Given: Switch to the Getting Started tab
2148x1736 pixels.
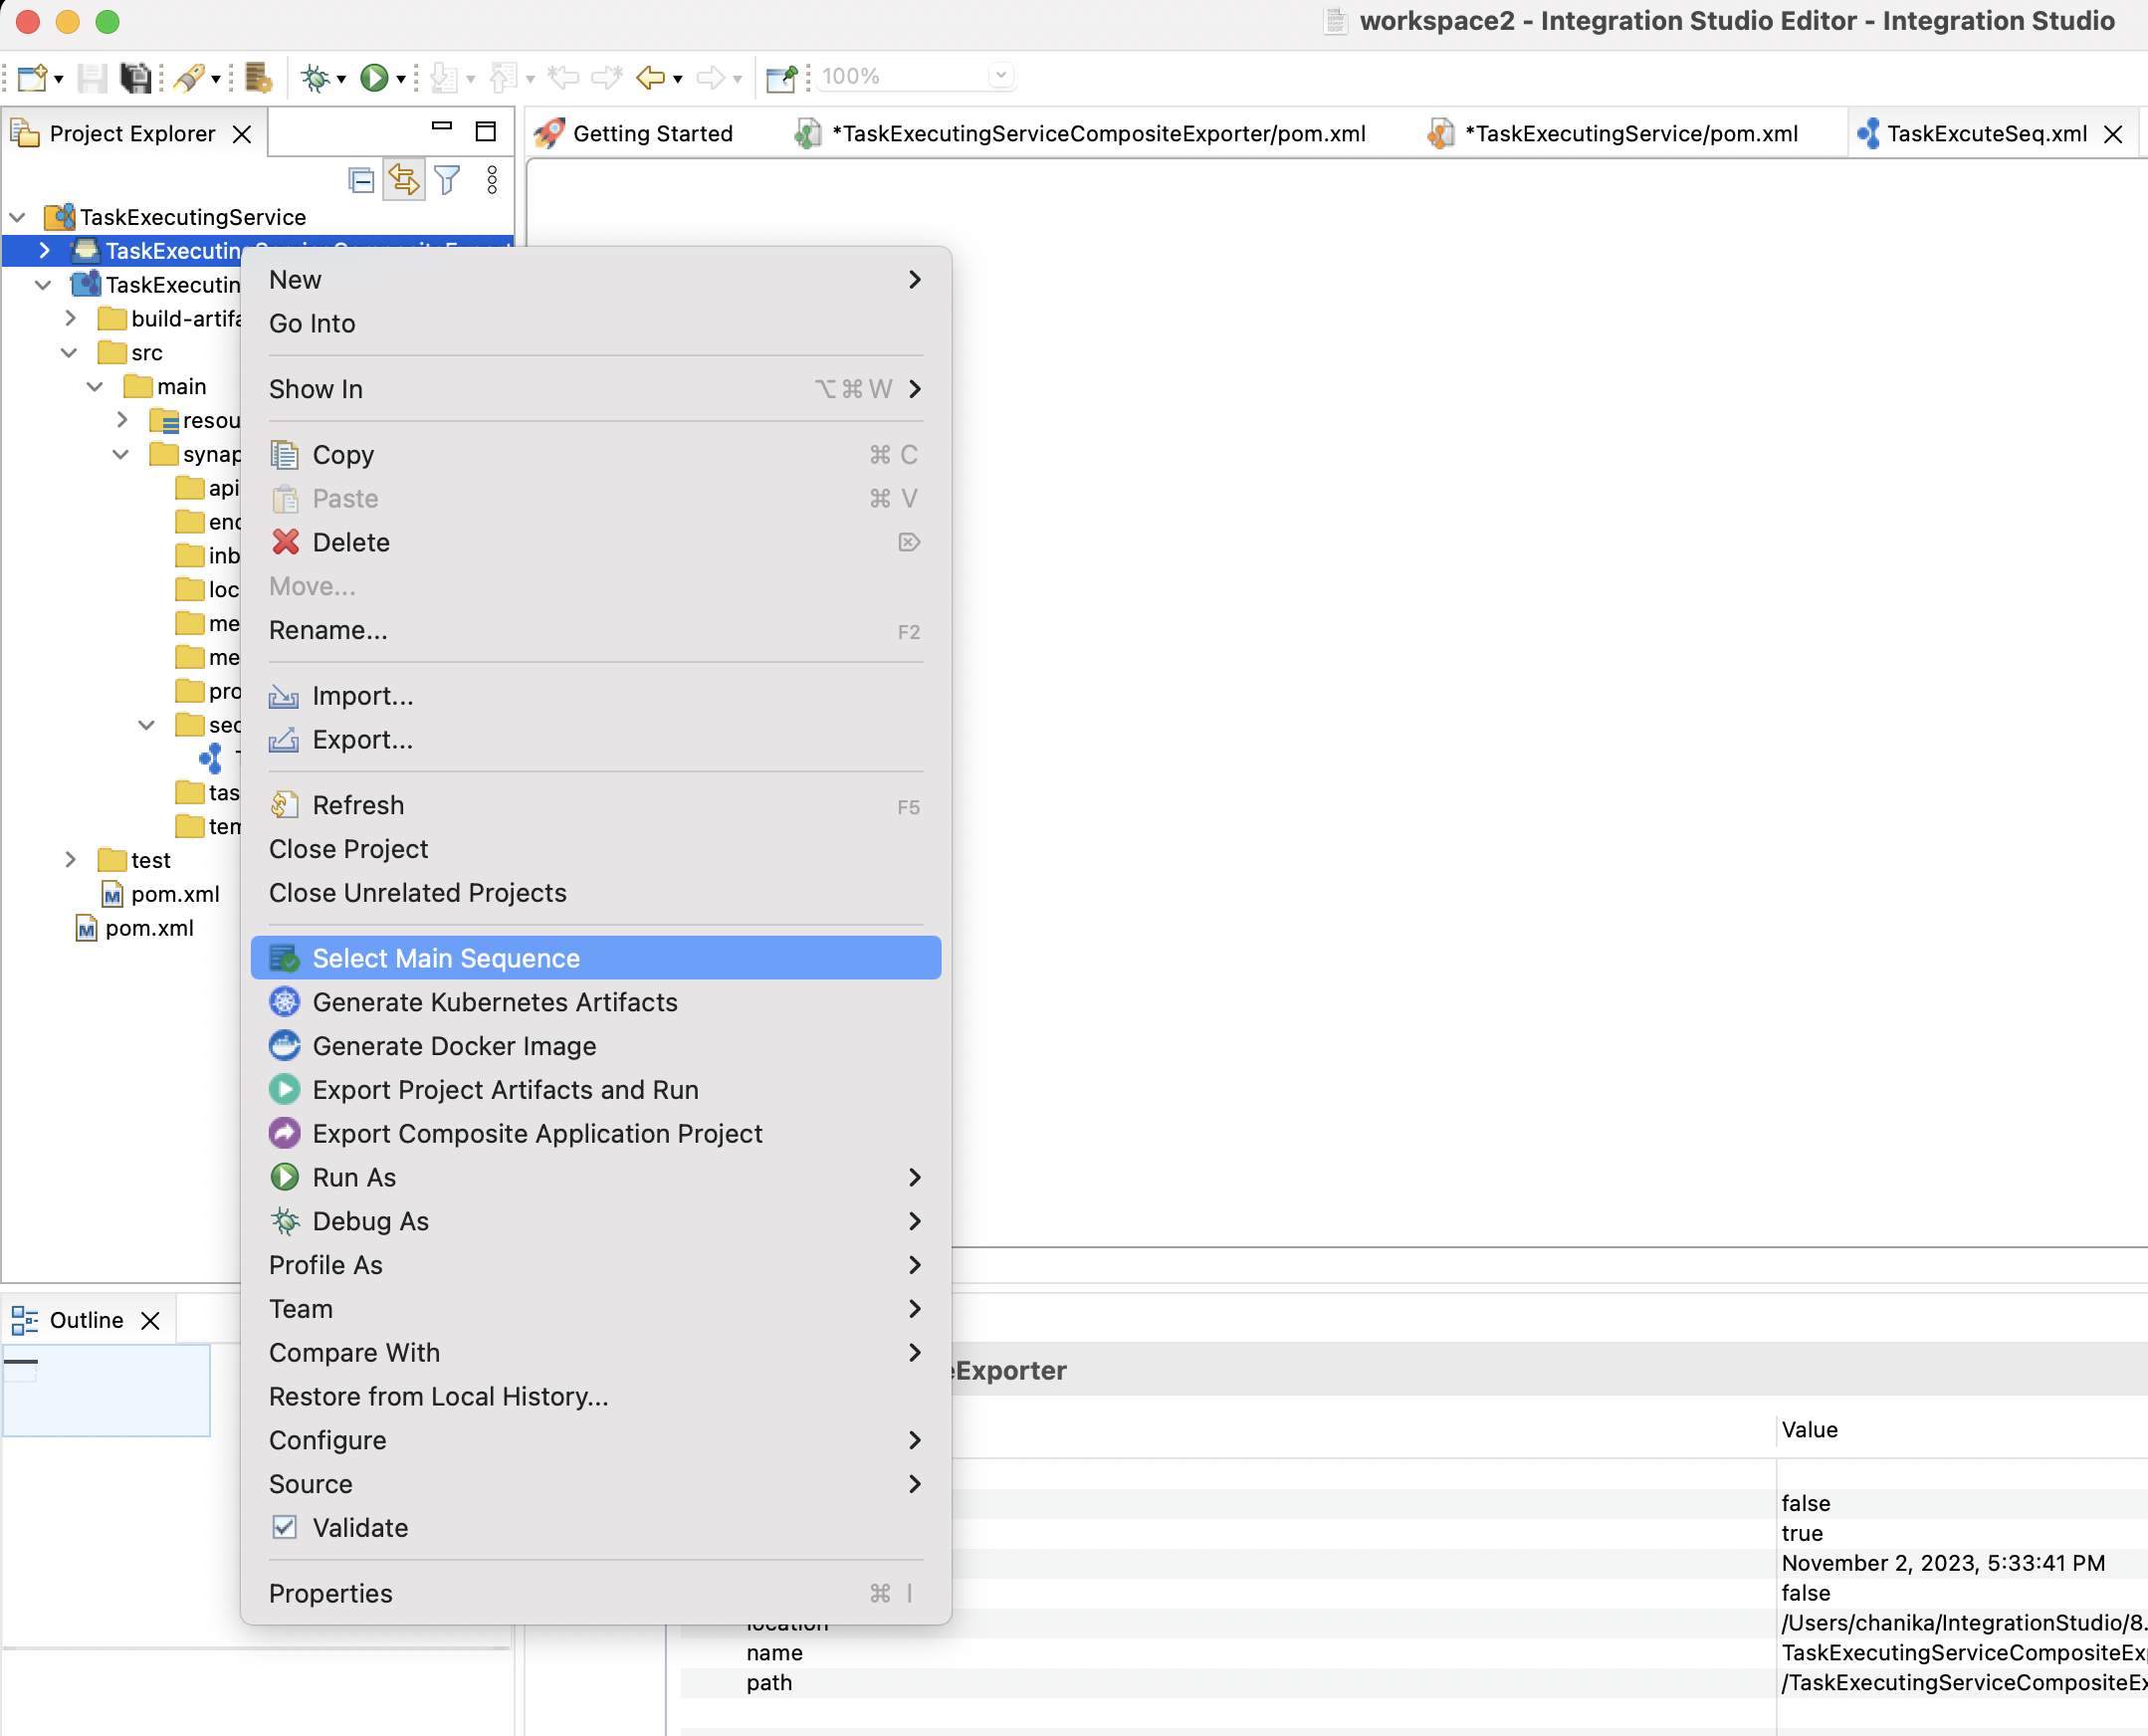Looking at the screenshot, I should click(634, 134).
